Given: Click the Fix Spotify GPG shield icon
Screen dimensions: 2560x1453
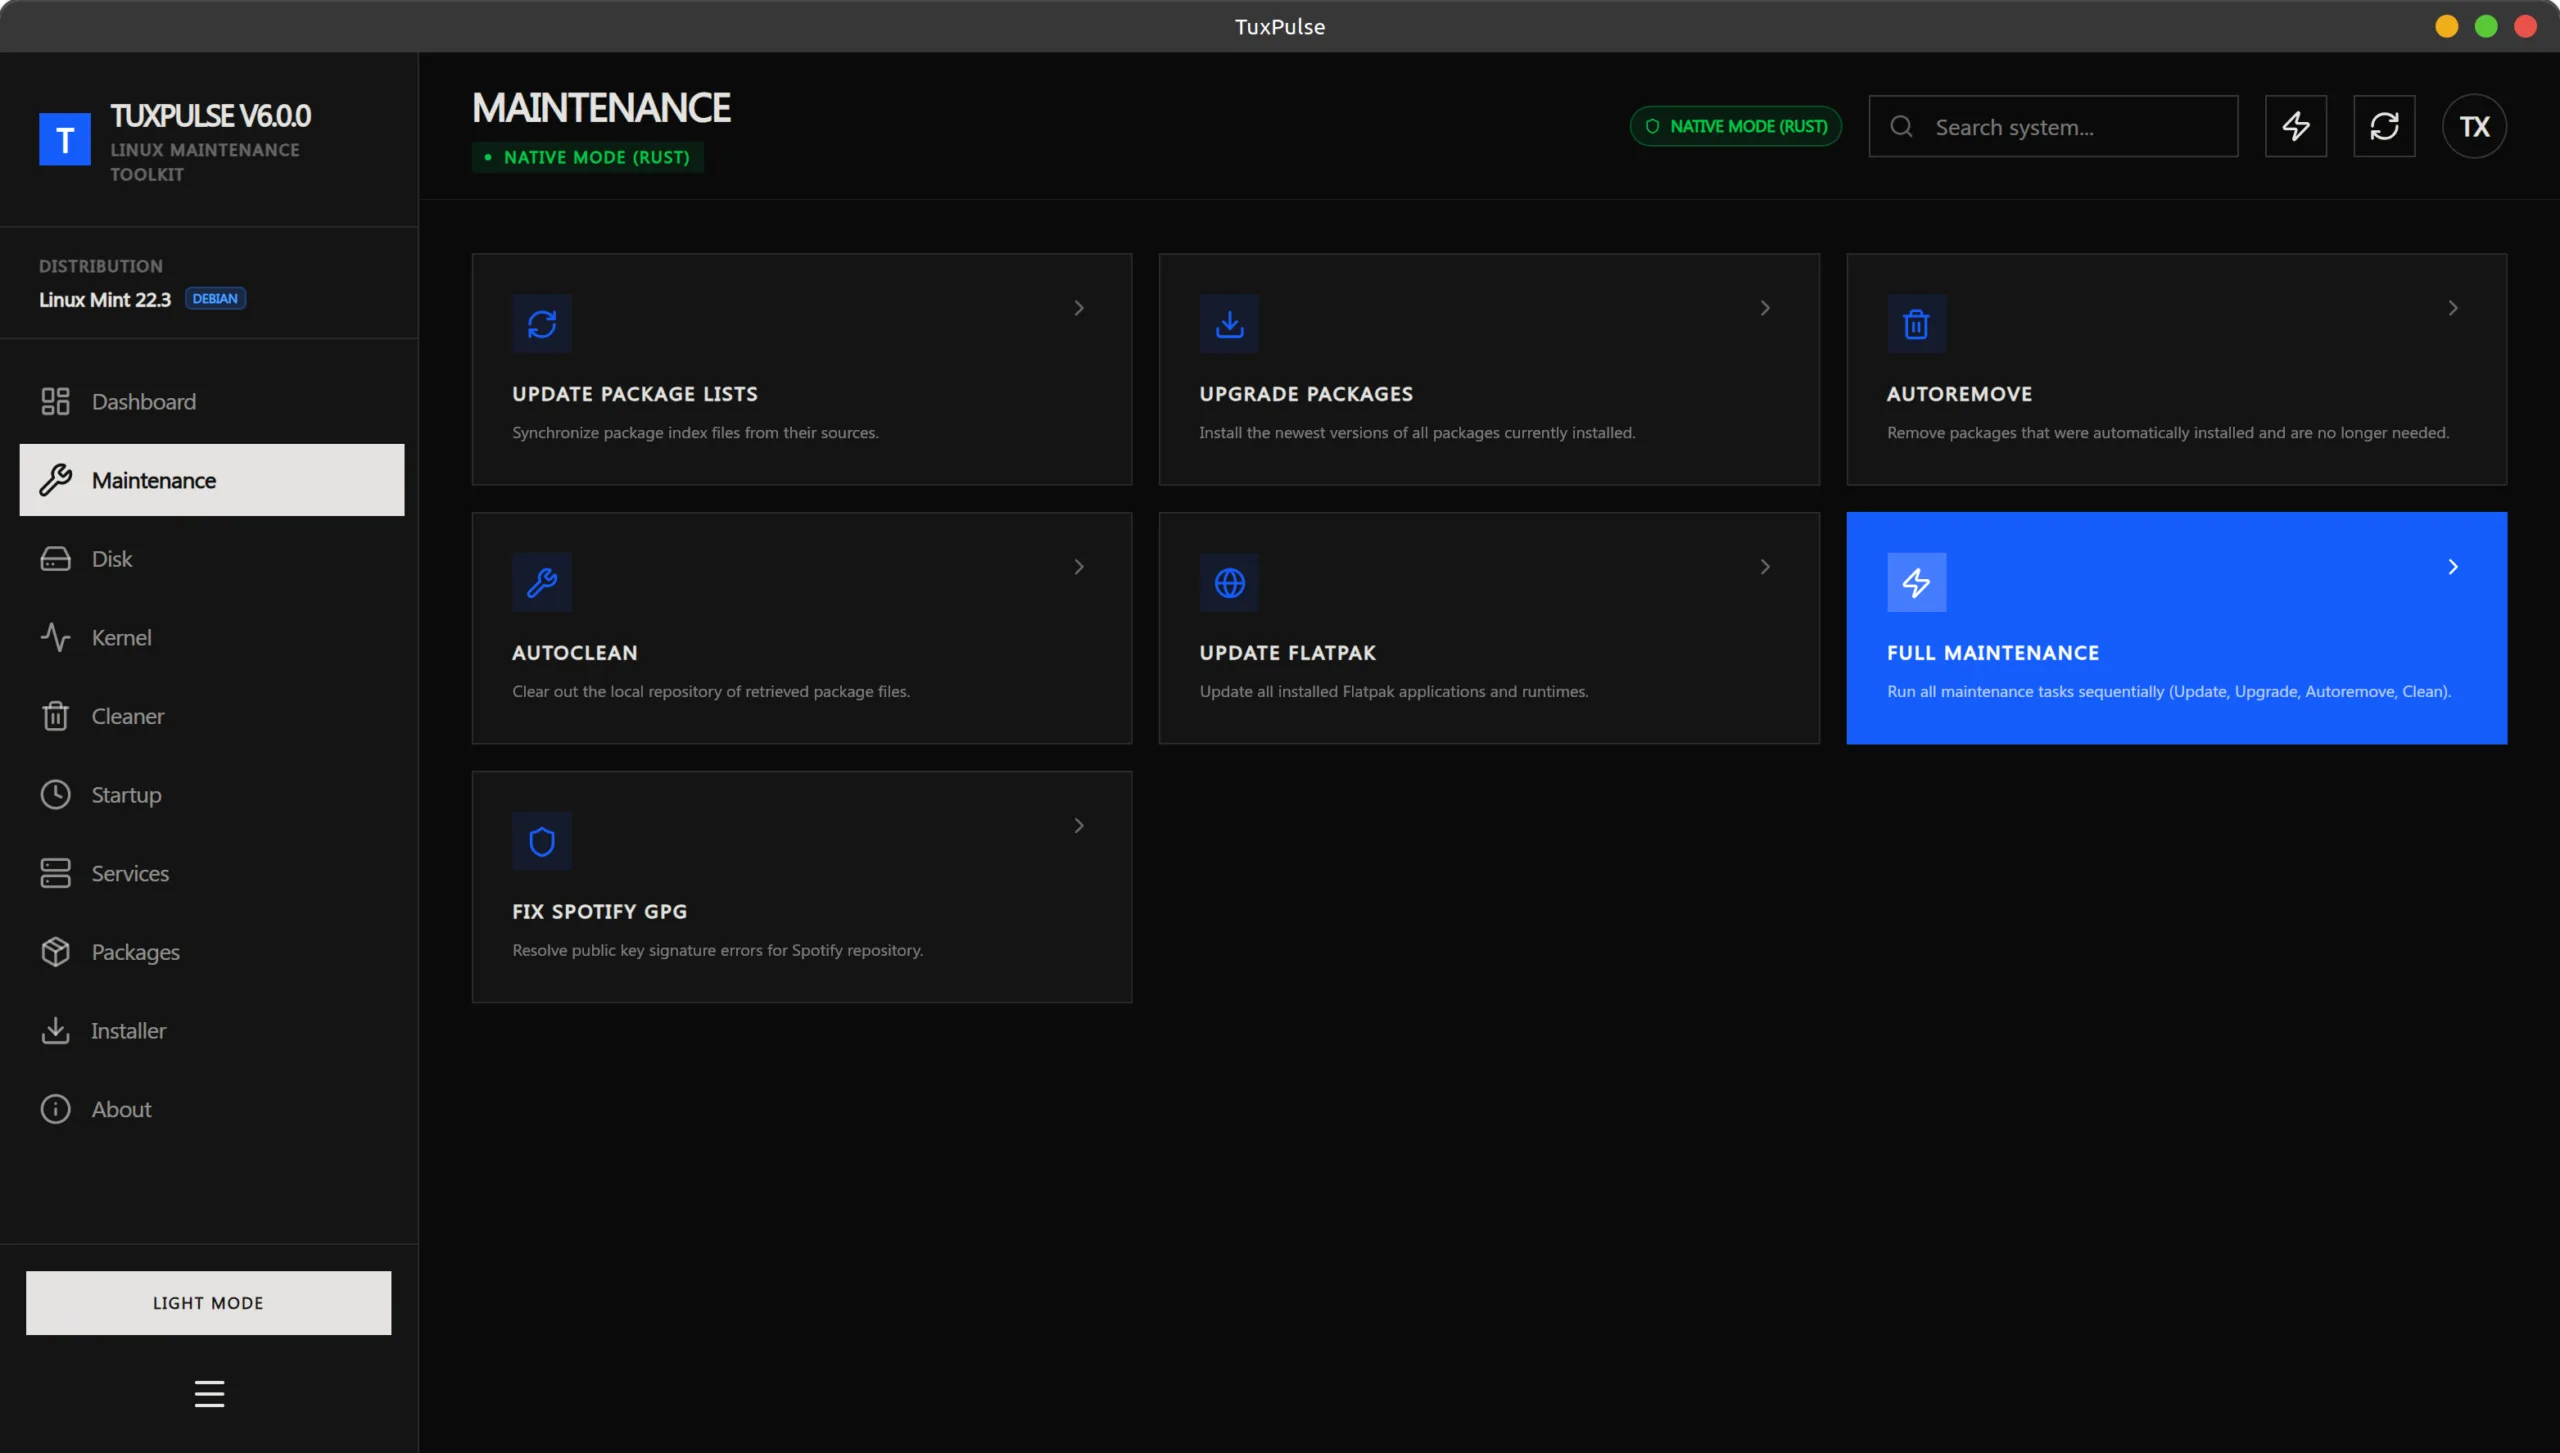Looking at the screenshot, I should point(542,841).
